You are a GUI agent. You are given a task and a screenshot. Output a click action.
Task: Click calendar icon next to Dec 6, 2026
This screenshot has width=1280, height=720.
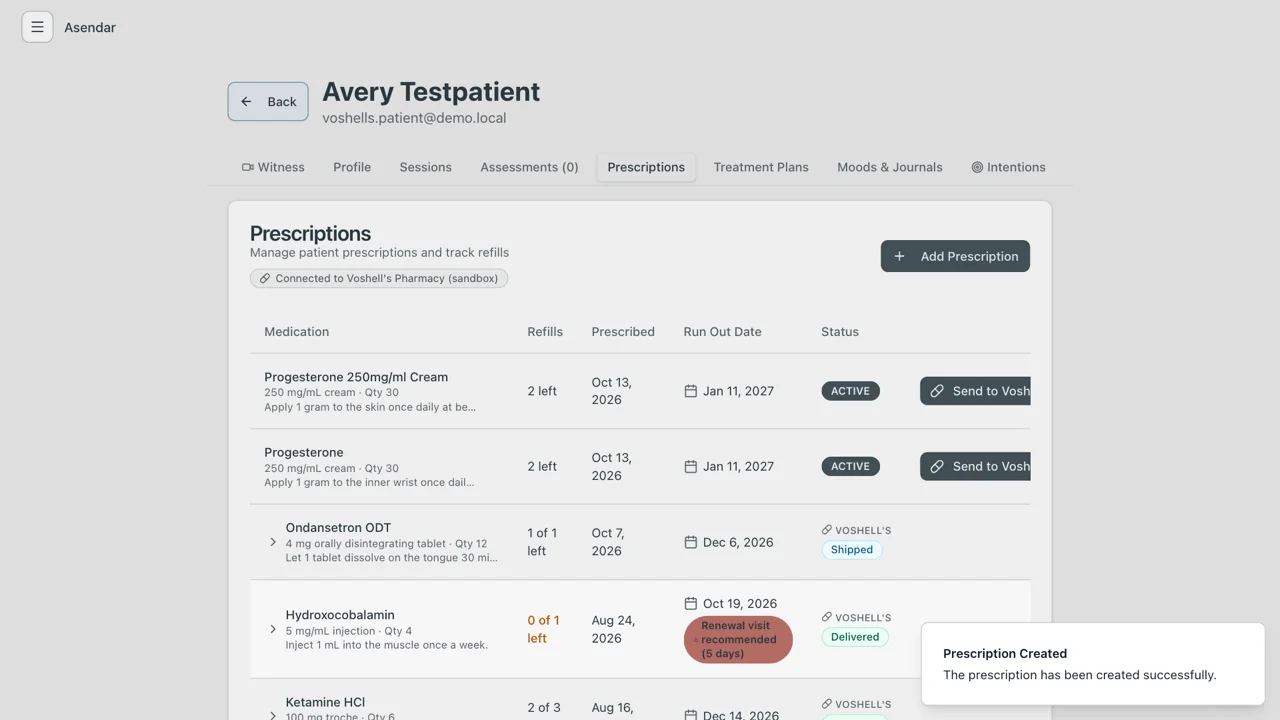point(690,542)
